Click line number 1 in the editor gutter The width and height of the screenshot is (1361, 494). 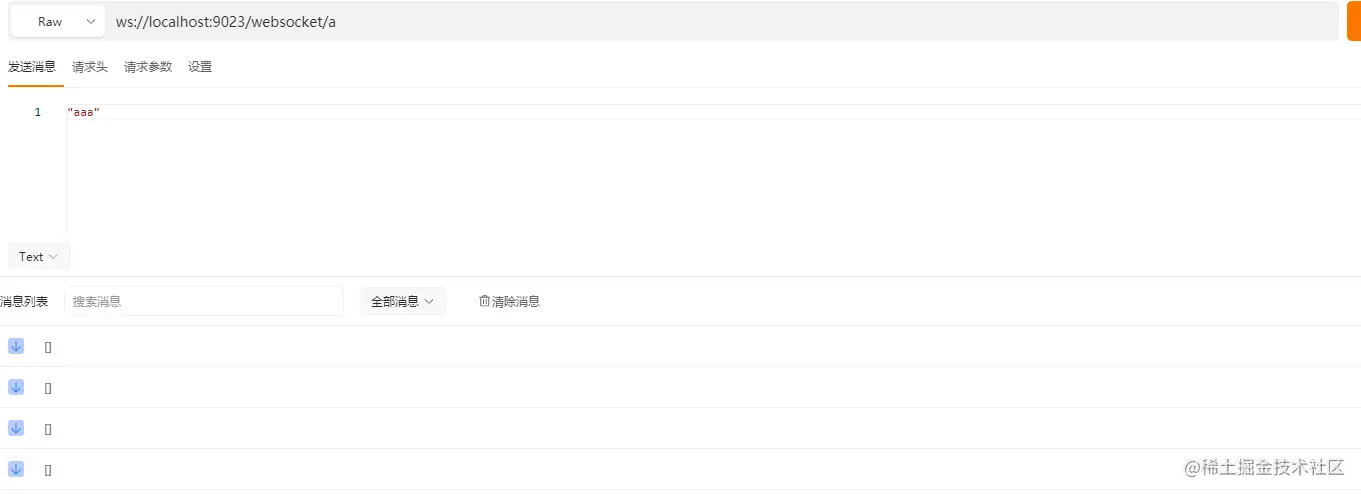(x=38, y=112)
